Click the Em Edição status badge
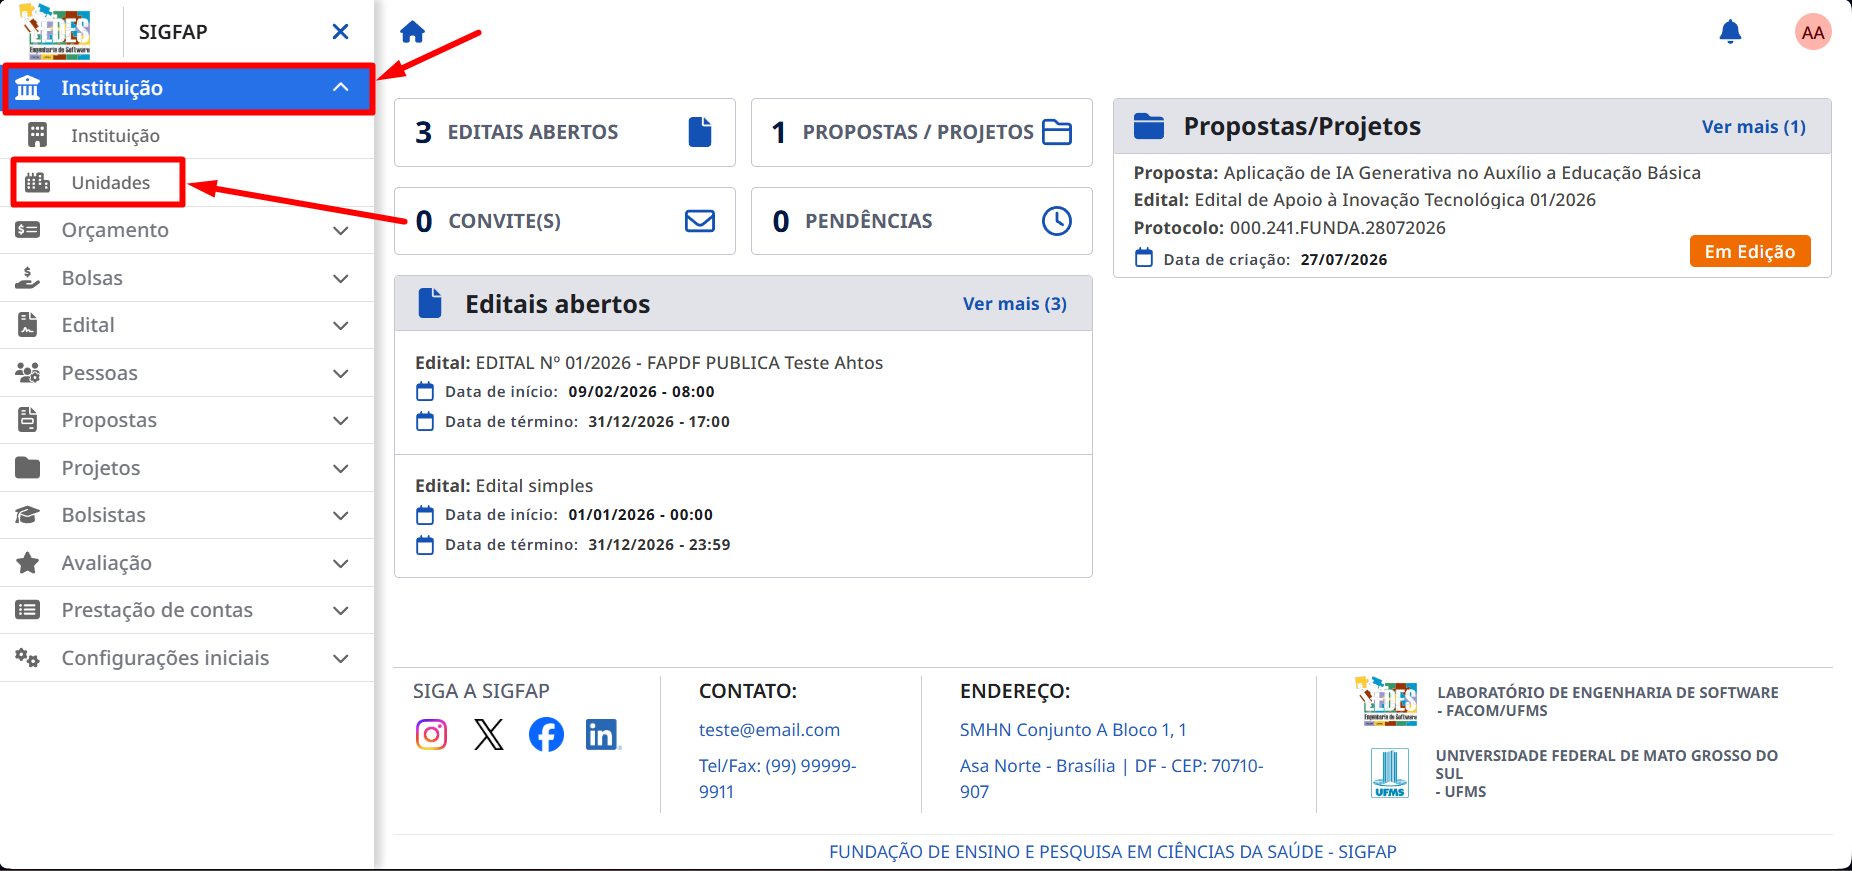 pos(1750,252)
